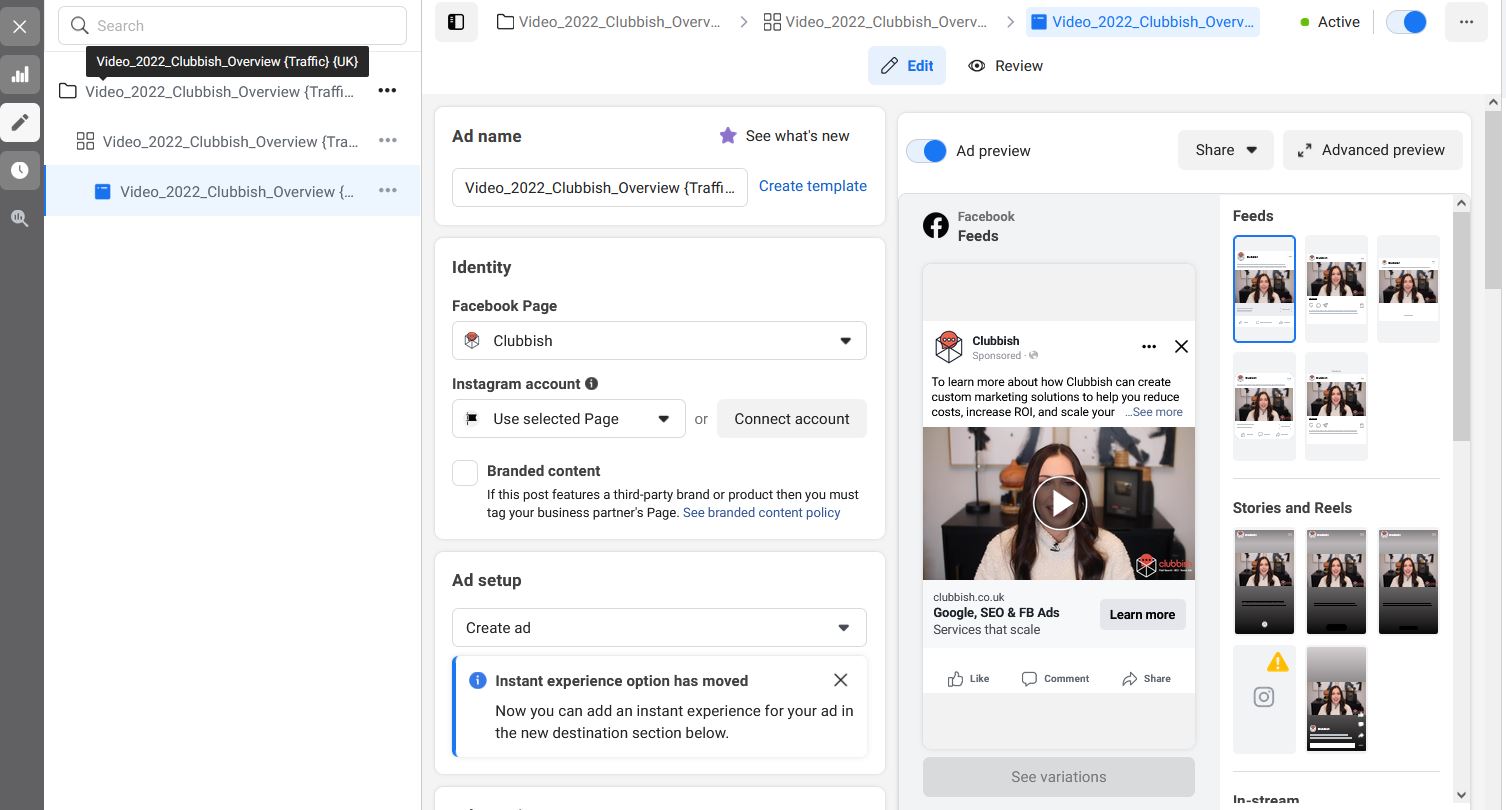This screenshot has height=810, width=1506.
Task: Click the Clubbish logo in preview post
Action: click(x=948, y=347)
